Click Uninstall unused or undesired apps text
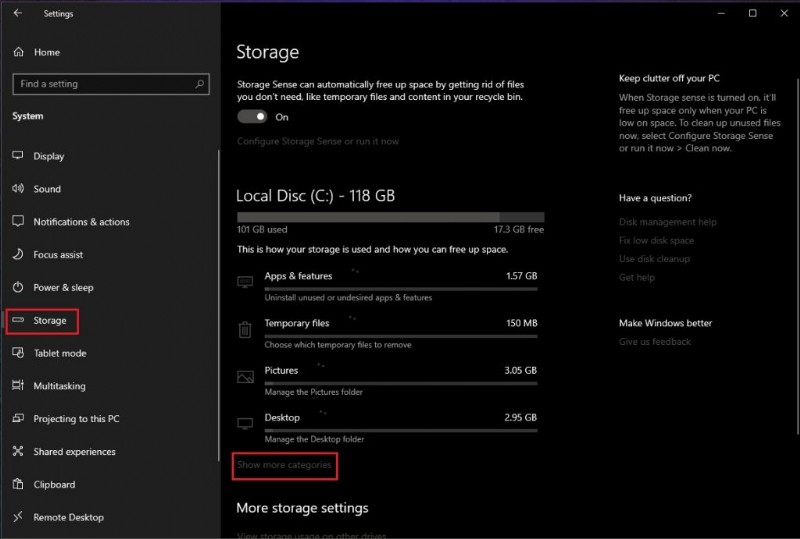The height and width of the screenshot is (539, 800). (348, 298)
